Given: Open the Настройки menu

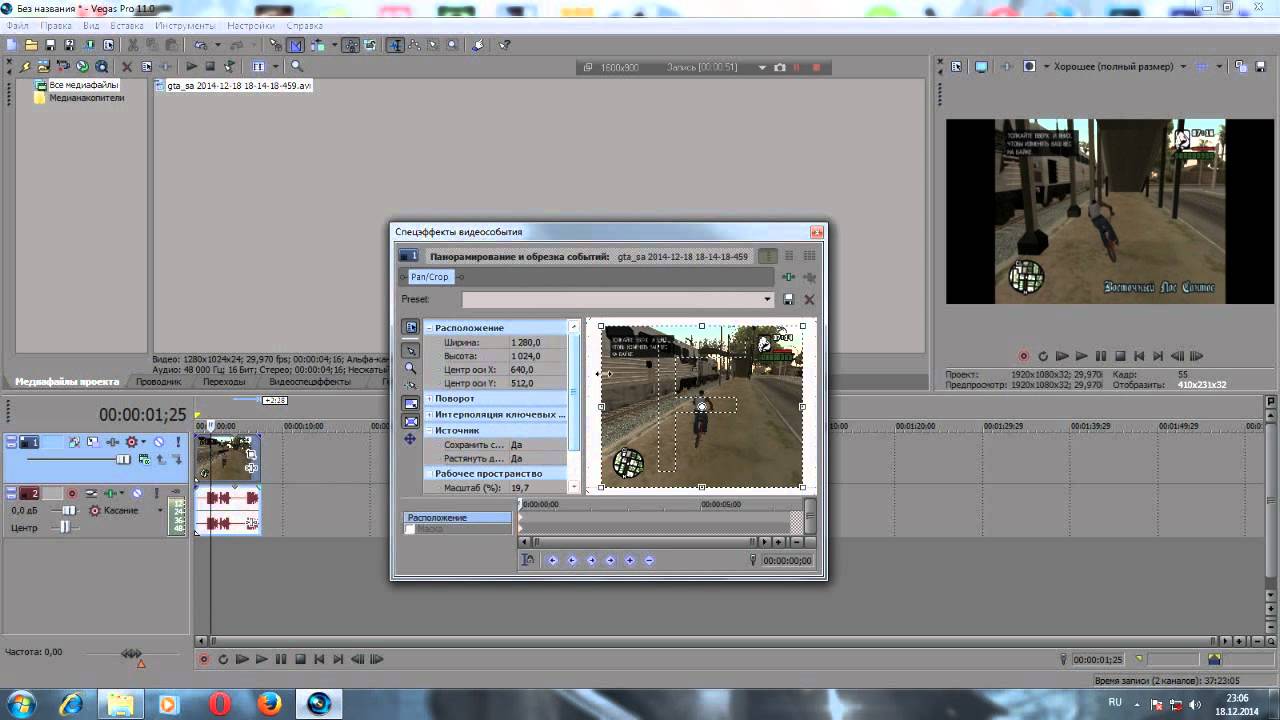Looking at the screenshot, I should [251, 25].
